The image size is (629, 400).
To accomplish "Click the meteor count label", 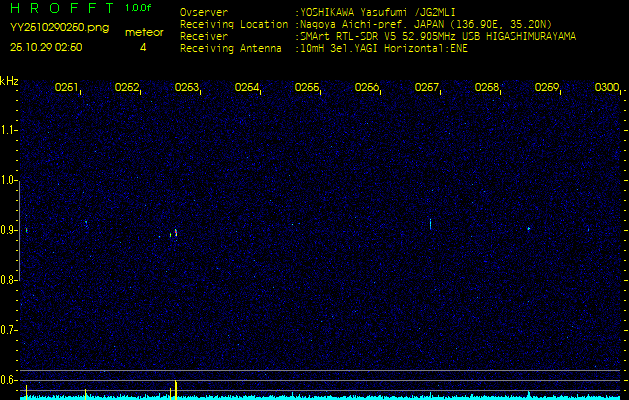I will pos(143,32).
